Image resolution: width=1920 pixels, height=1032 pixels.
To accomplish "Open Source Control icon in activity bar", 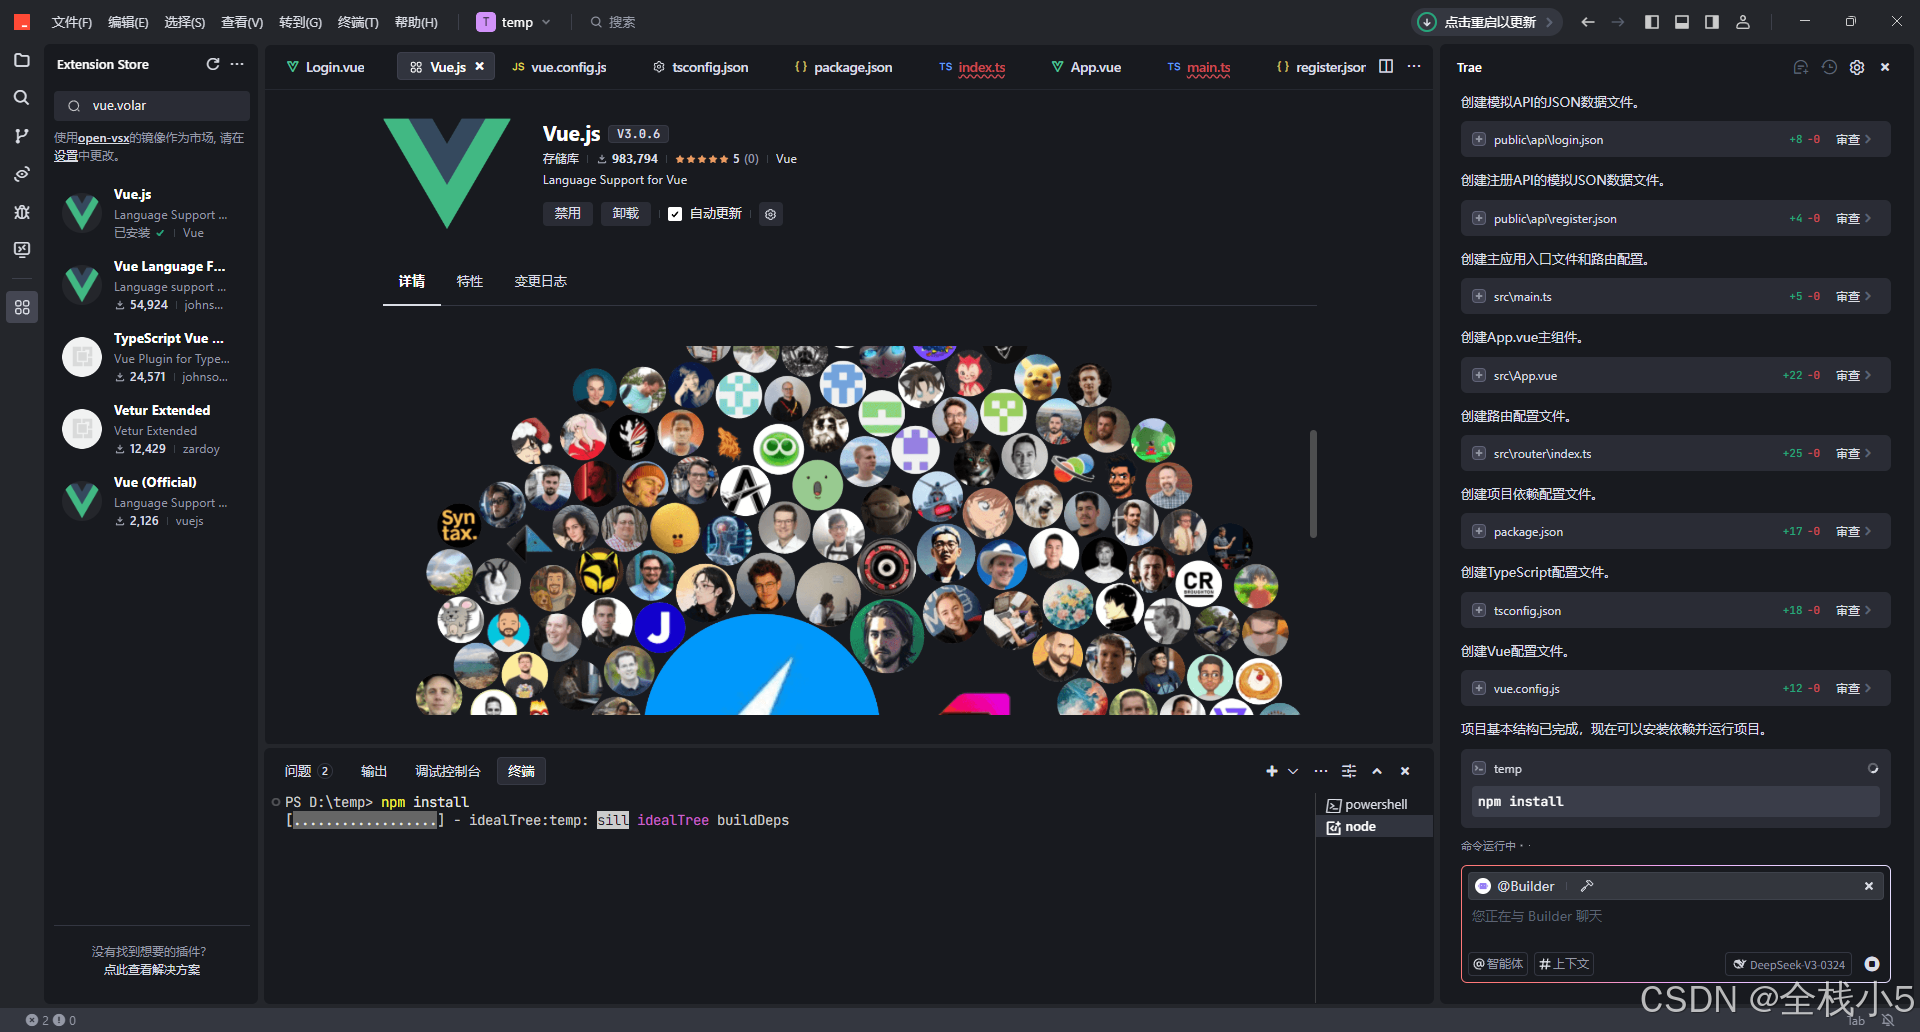I will tap(22, 136).
